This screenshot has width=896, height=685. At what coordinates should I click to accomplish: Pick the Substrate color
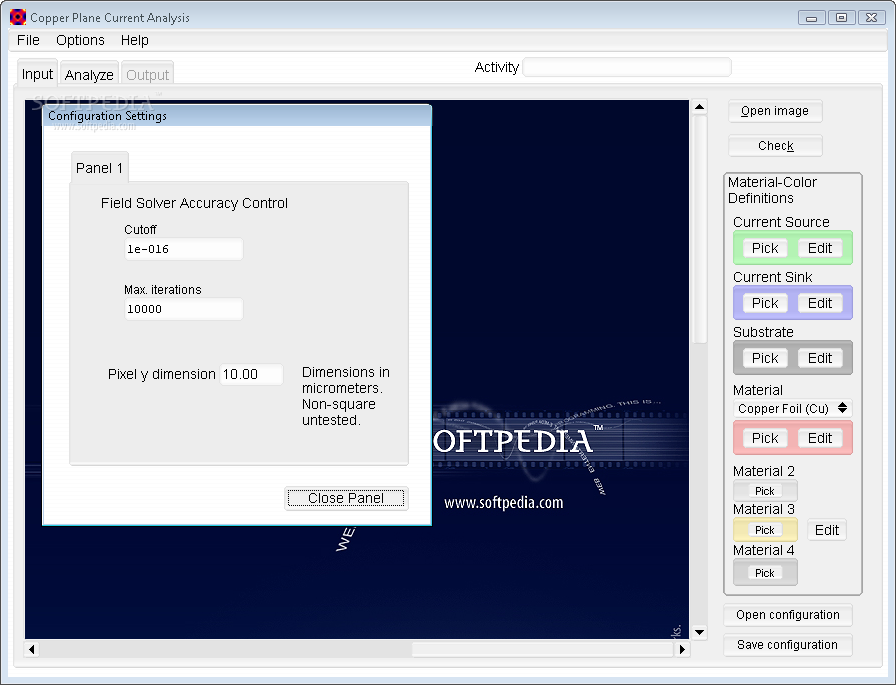coord(765,358)
